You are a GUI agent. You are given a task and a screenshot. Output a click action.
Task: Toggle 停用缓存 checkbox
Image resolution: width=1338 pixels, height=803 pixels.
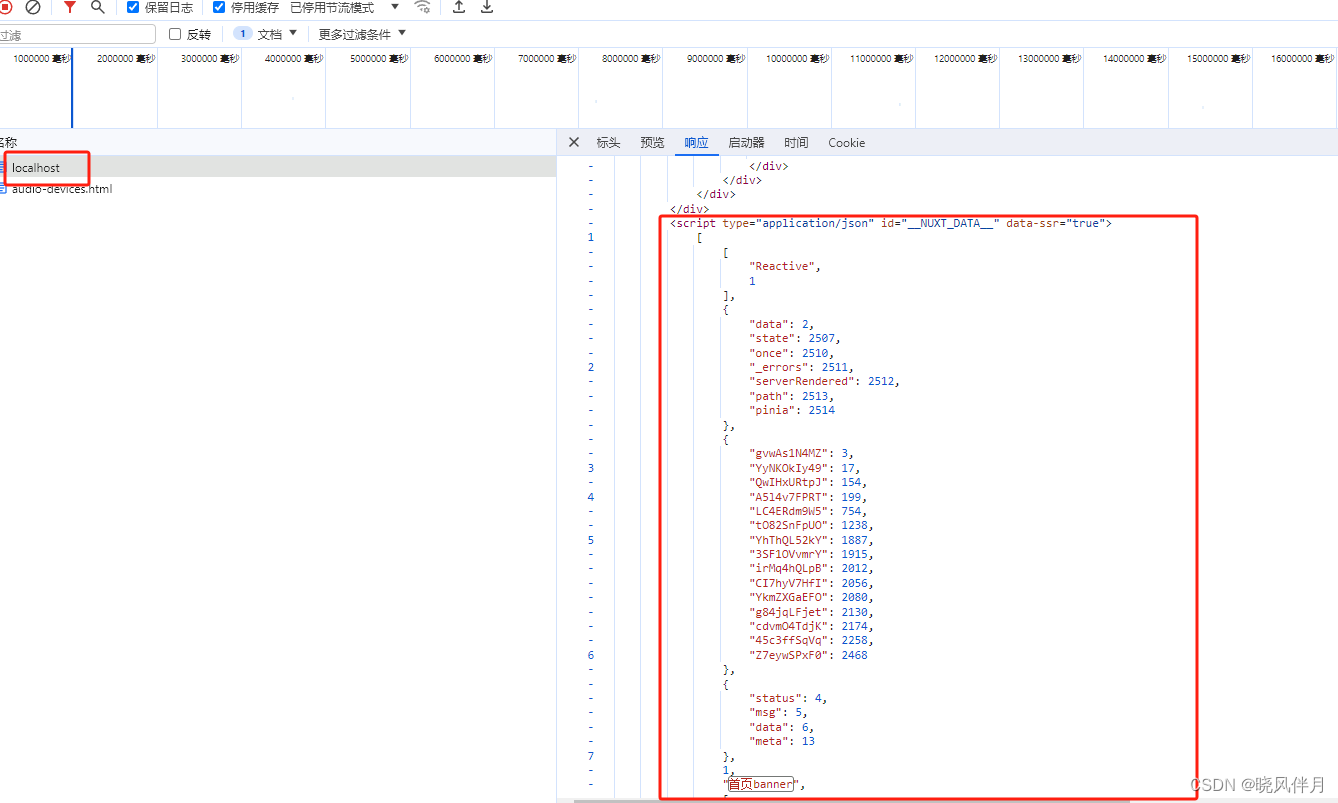coord(219,7)
